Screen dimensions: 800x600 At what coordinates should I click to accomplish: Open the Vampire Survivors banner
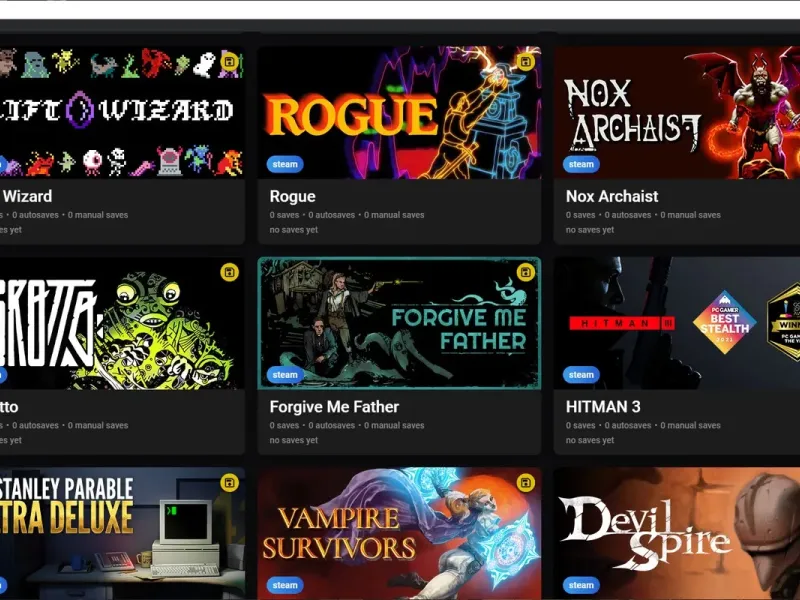[399, 534]
